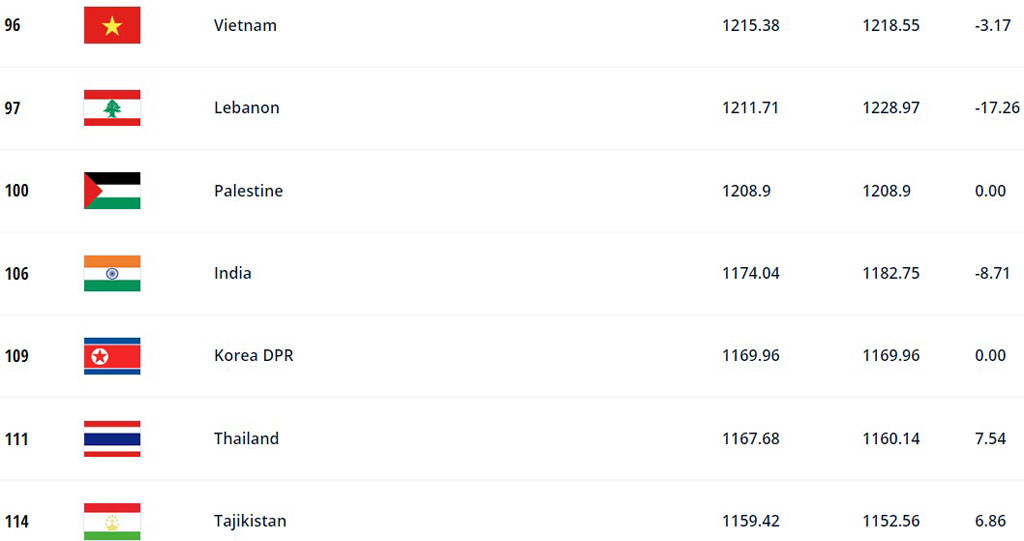
Task: Click rank number 111 for Thailand
Action: [x=16, y=439]
